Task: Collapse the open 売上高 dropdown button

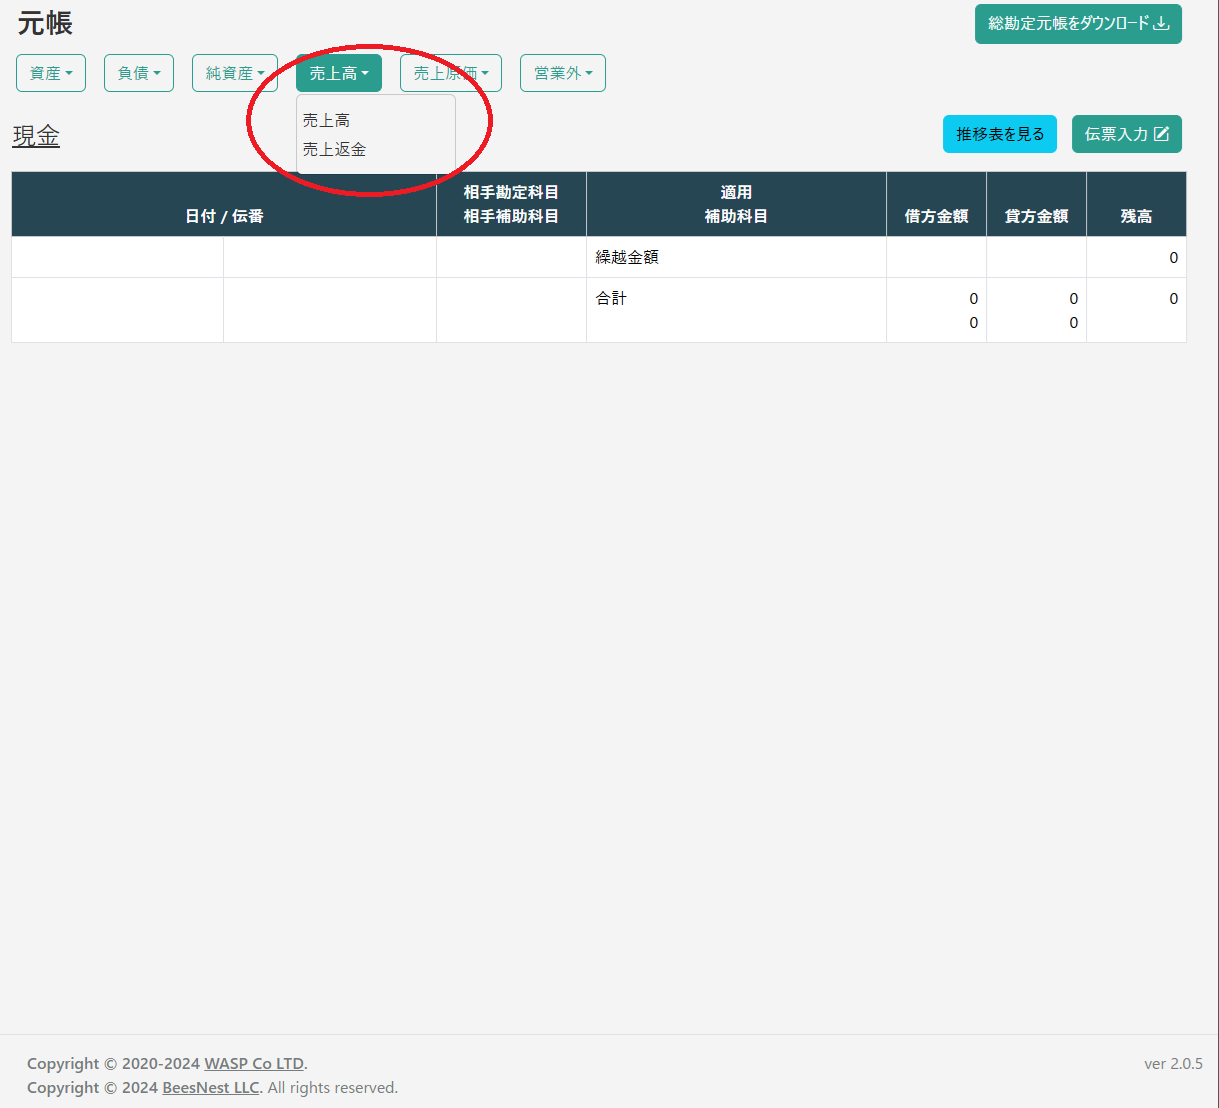Action: pyautogui.click(x=339, y=73)
